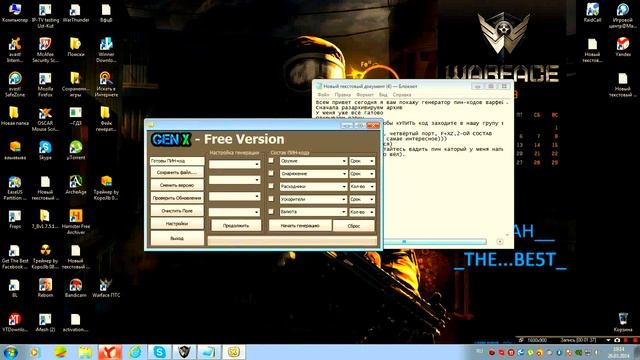Open the Формат menu in Notepad
The image size is (640, 360).
364,95
